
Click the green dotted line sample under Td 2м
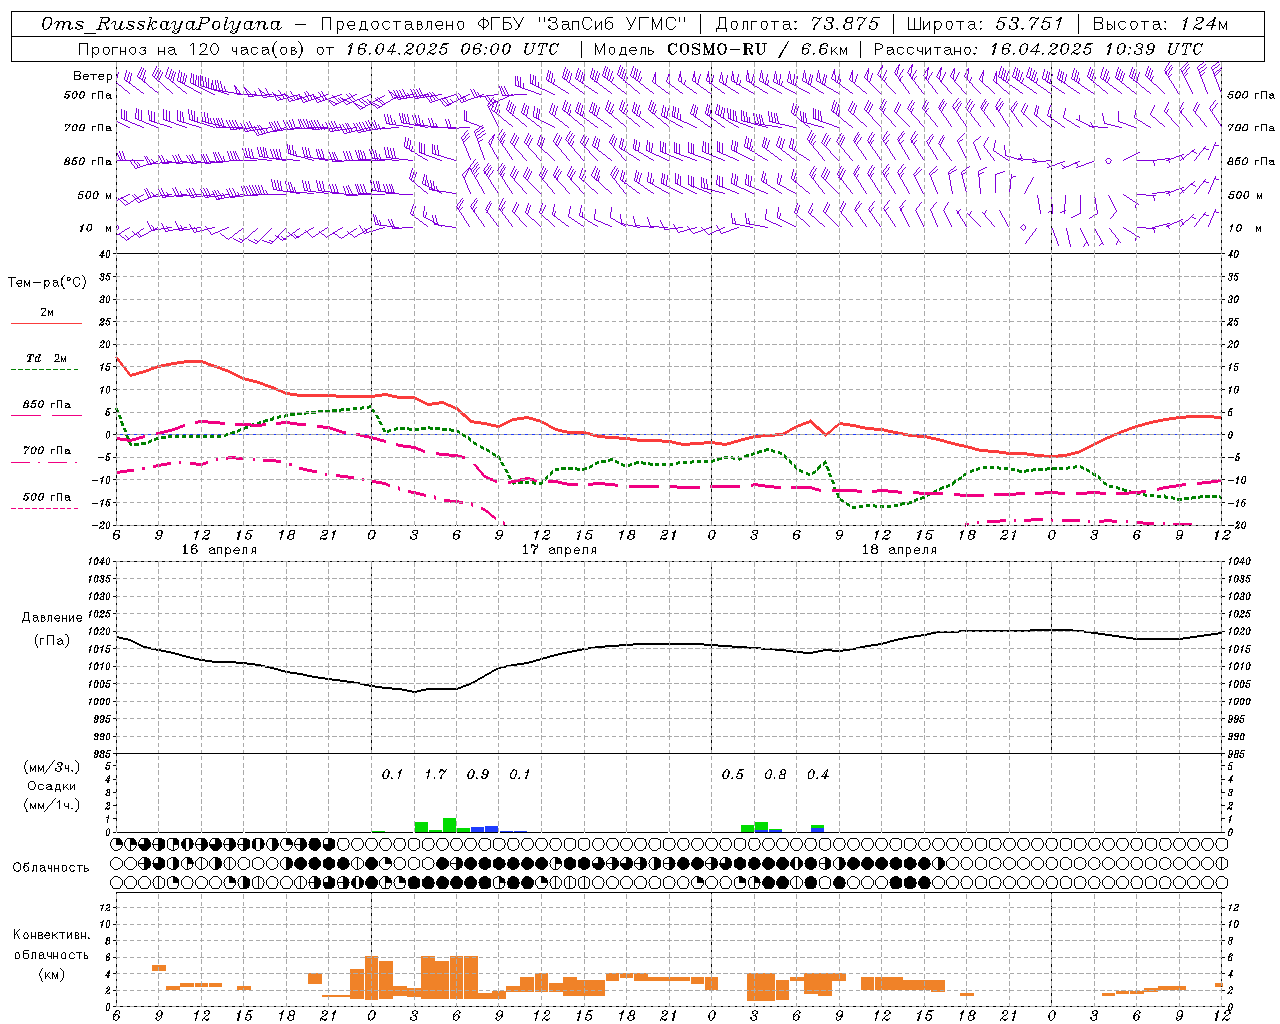point(44,370)
